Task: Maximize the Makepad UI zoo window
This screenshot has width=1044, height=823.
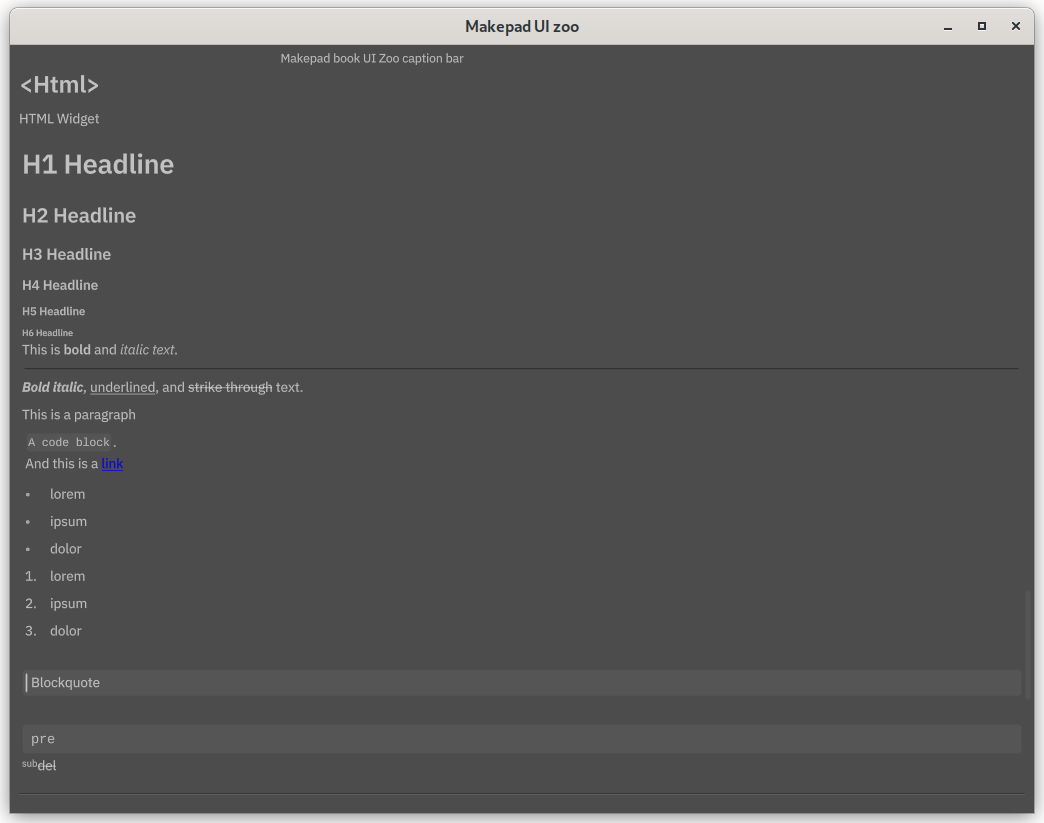Action: [982, 27]
